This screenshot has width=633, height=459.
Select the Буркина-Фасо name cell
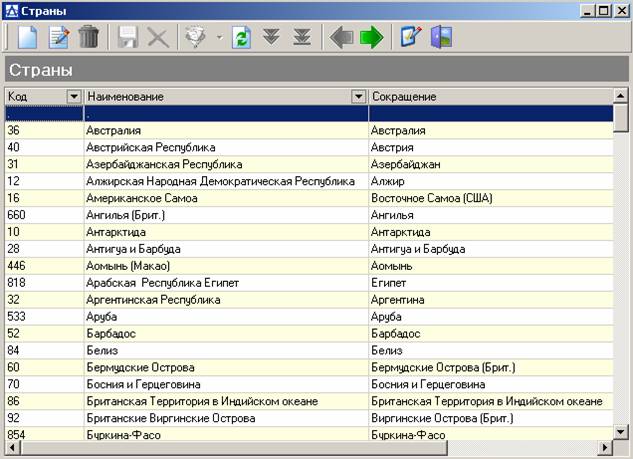click(226, 434)
